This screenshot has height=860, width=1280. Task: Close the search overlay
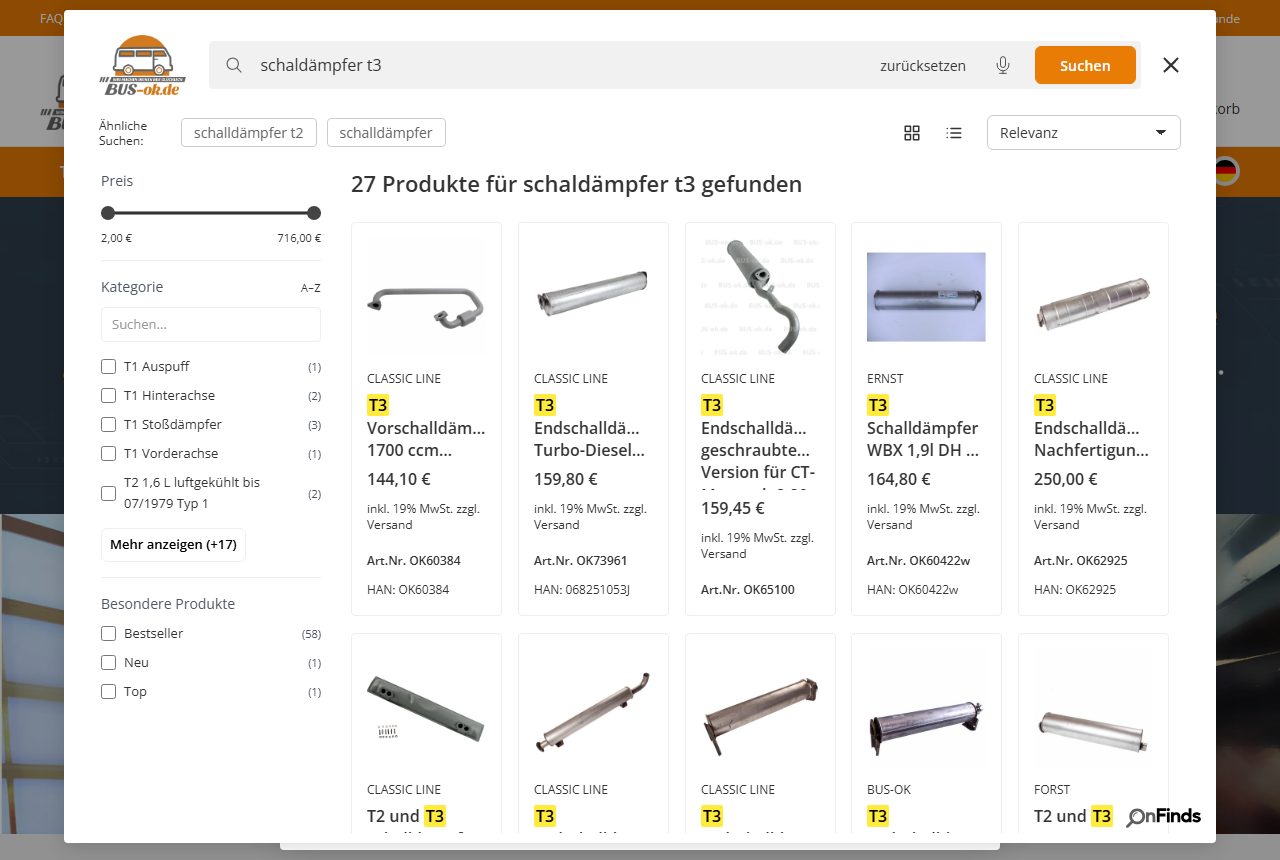[1171, 65]
